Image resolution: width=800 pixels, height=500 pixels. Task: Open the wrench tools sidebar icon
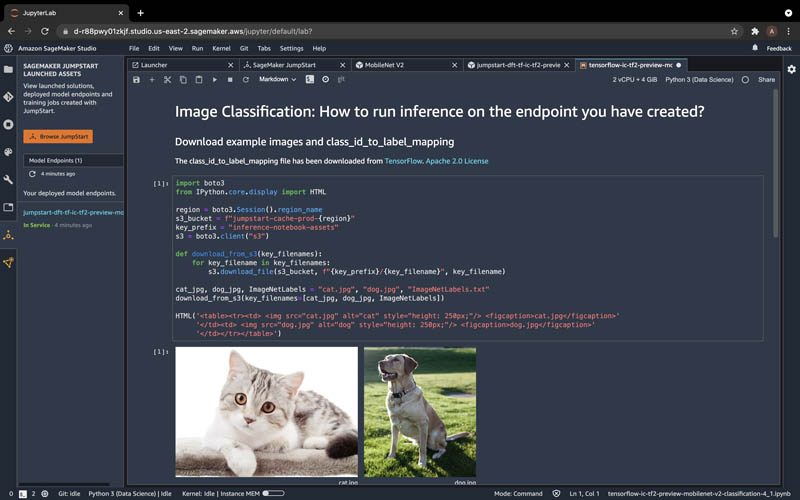(8, 180)
